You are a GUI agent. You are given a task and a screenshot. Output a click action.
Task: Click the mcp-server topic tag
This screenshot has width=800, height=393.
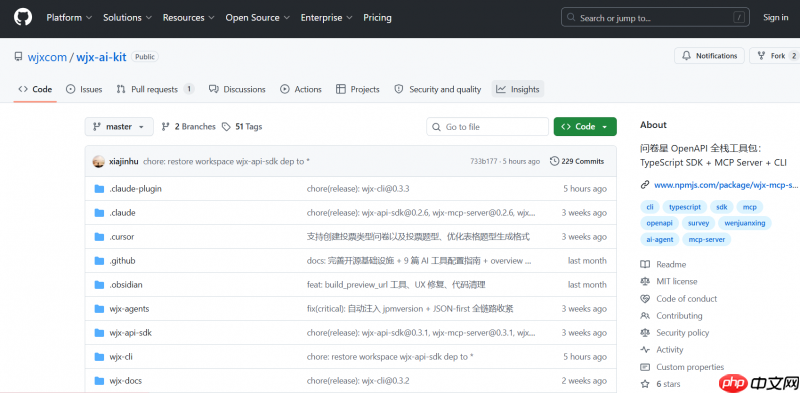[707, 239]
